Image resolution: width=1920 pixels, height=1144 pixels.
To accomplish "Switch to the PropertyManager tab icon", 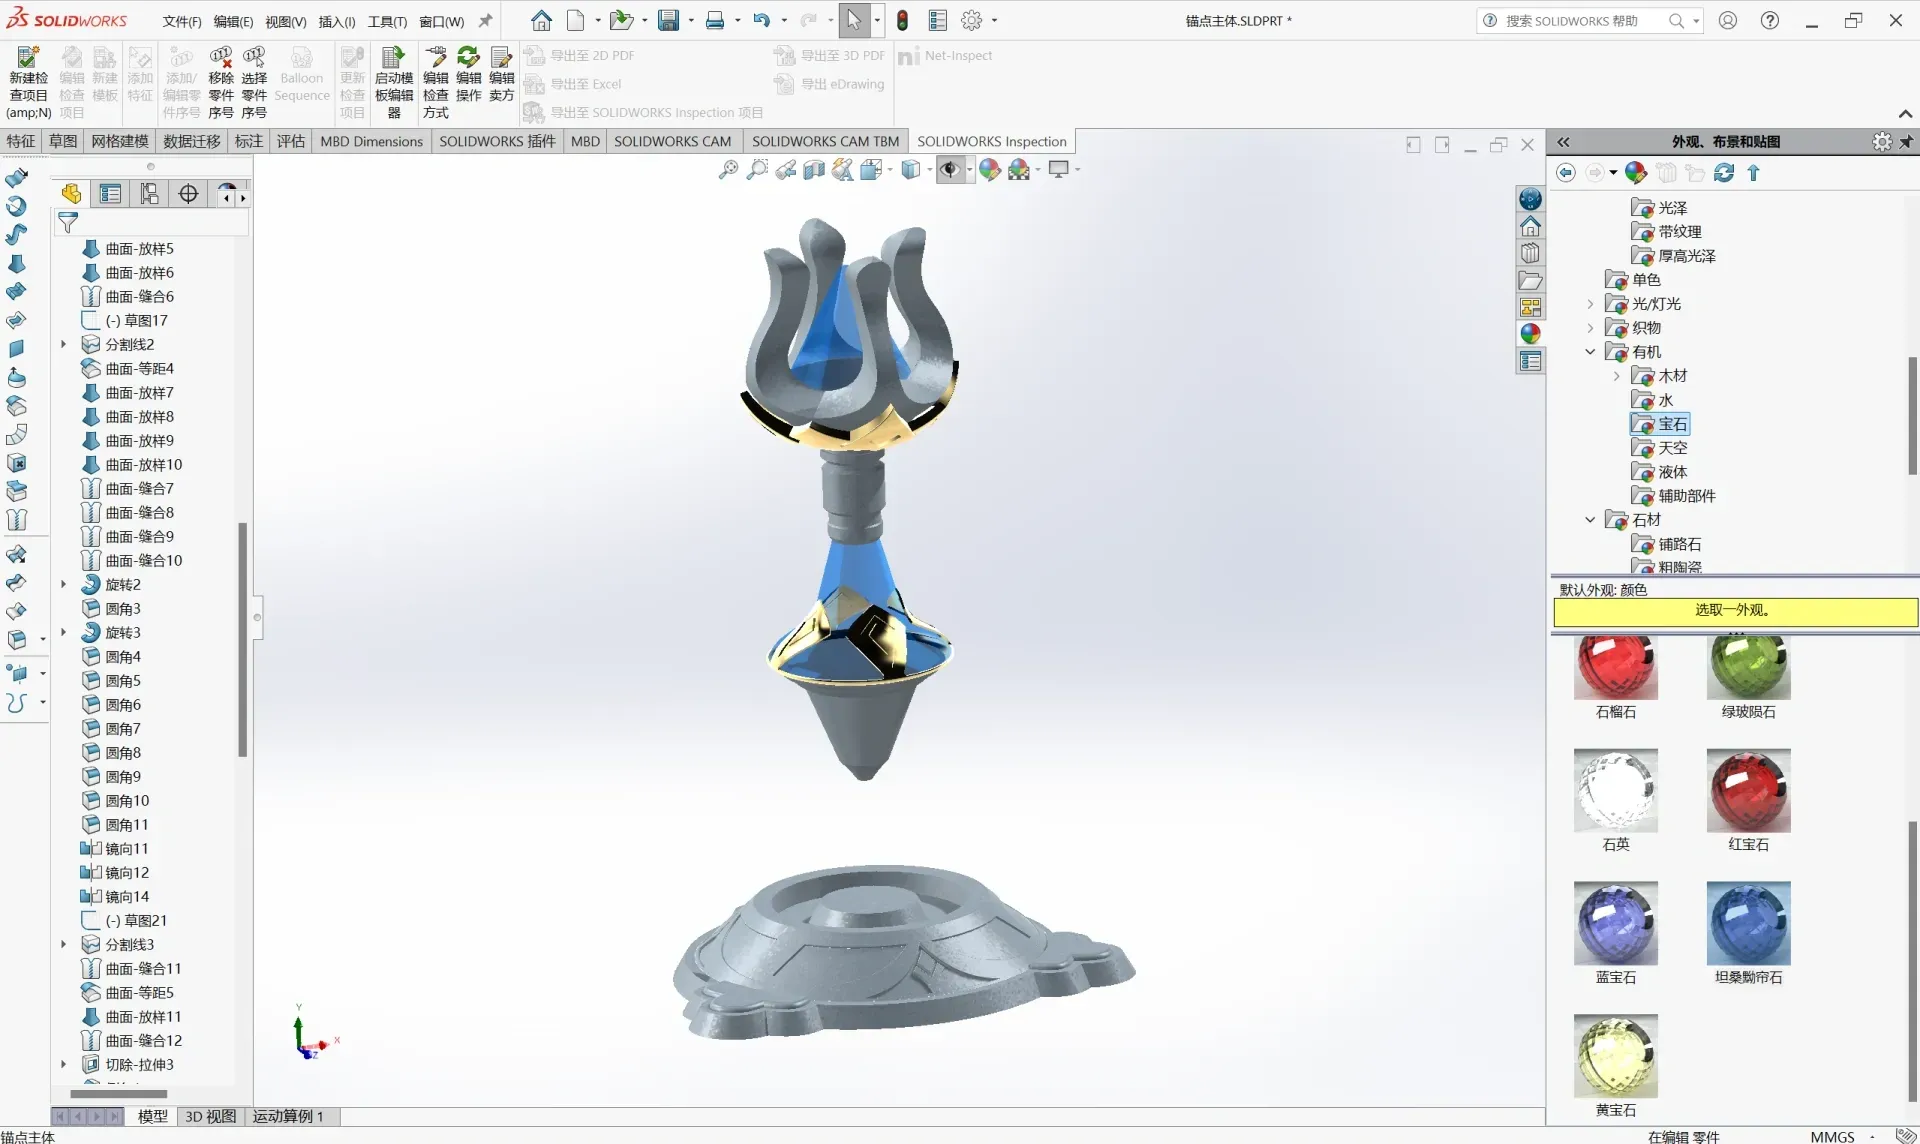I will coord(110,194).
